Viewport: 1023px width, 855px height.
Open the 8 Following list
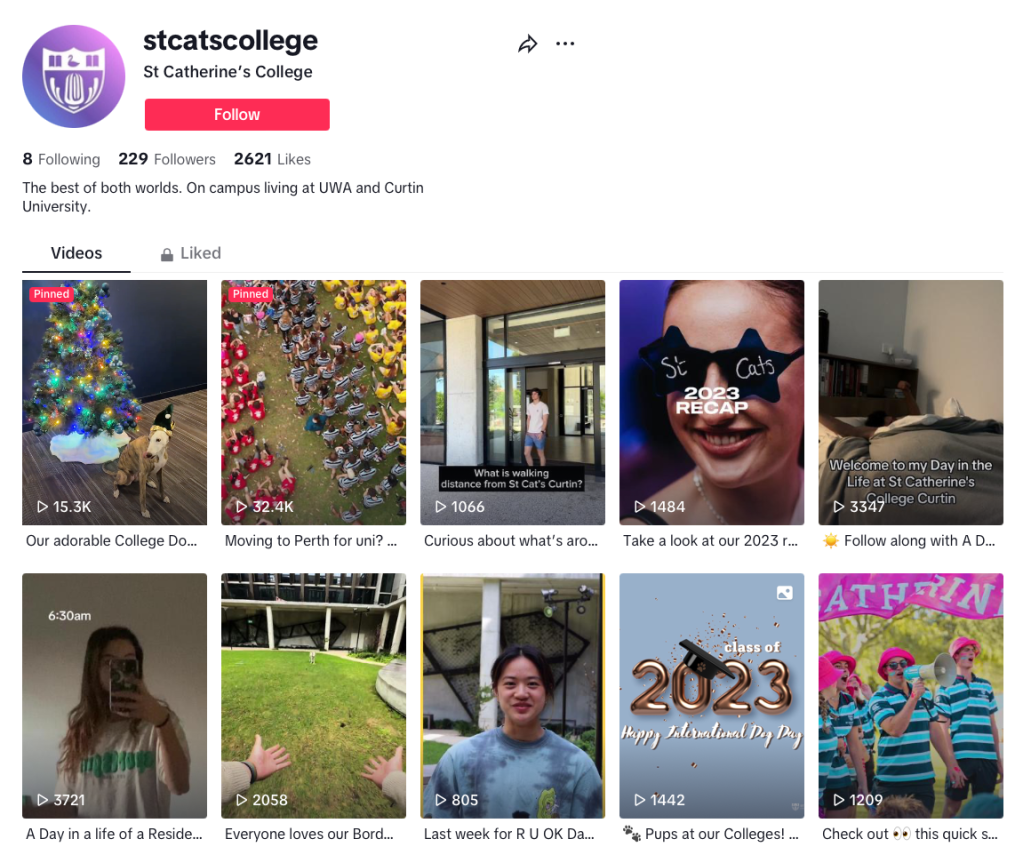pyautogui.click(x=61, y=159)
